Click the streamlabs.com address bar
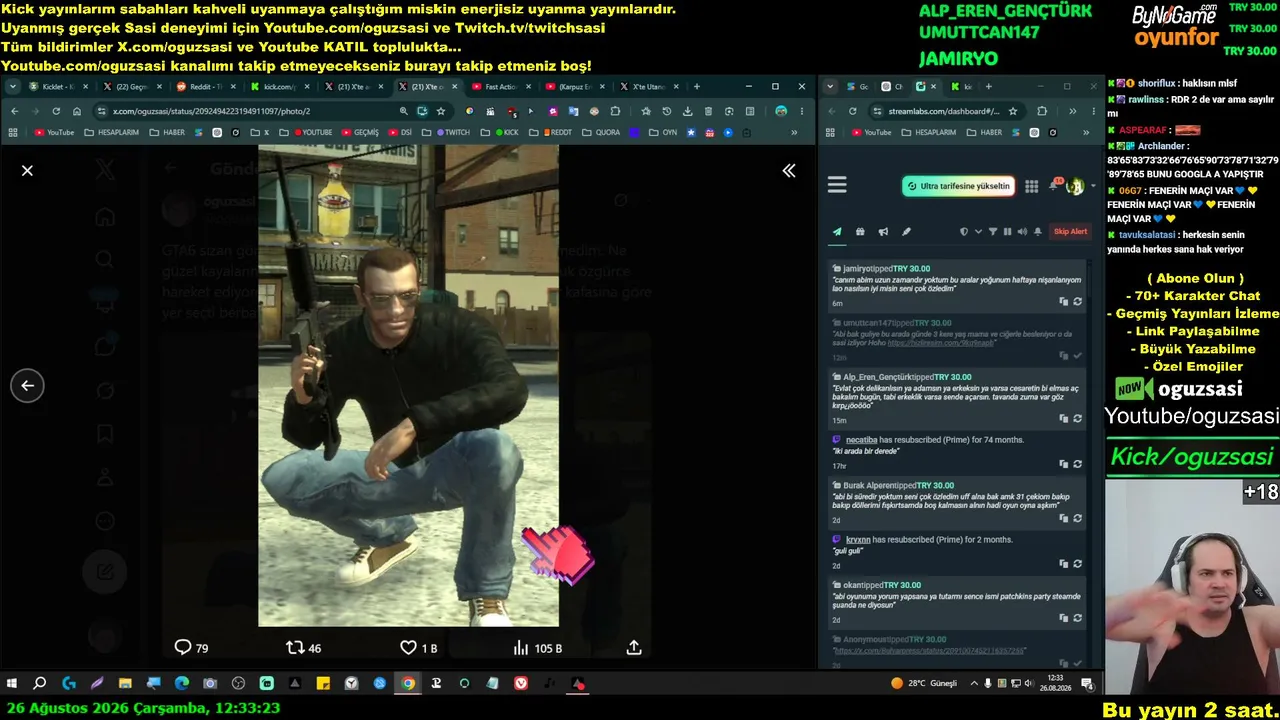 point(944,111)
